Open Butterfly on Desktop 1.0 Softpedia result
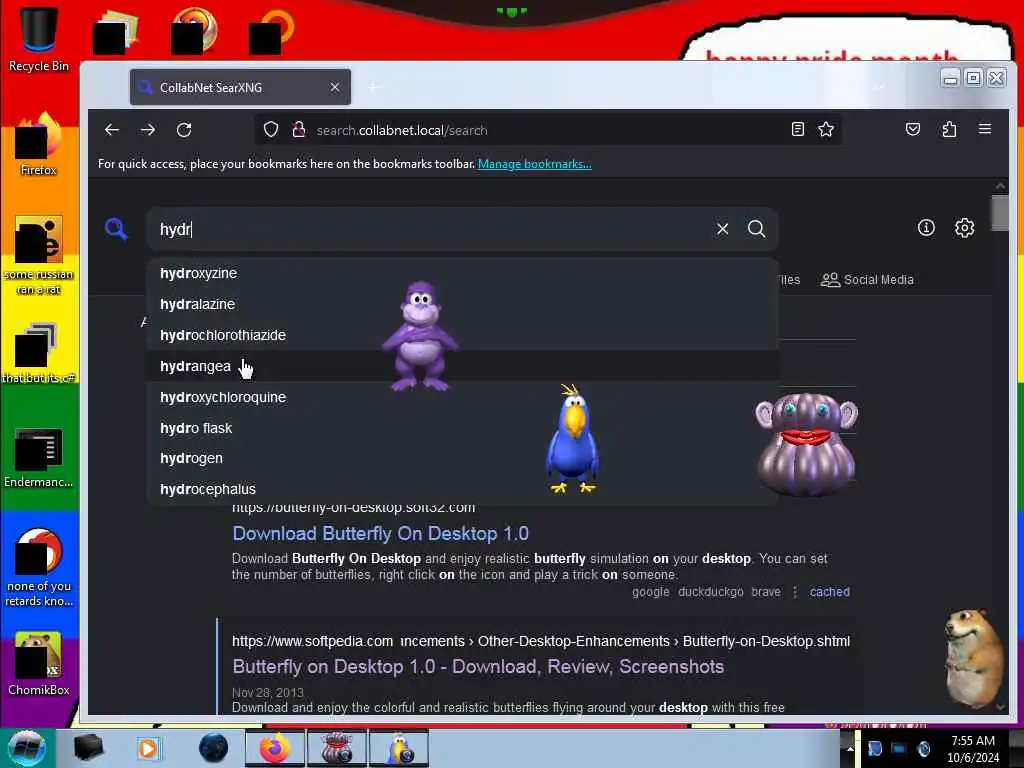The image size is (1024, 768). tap(478, 667)
